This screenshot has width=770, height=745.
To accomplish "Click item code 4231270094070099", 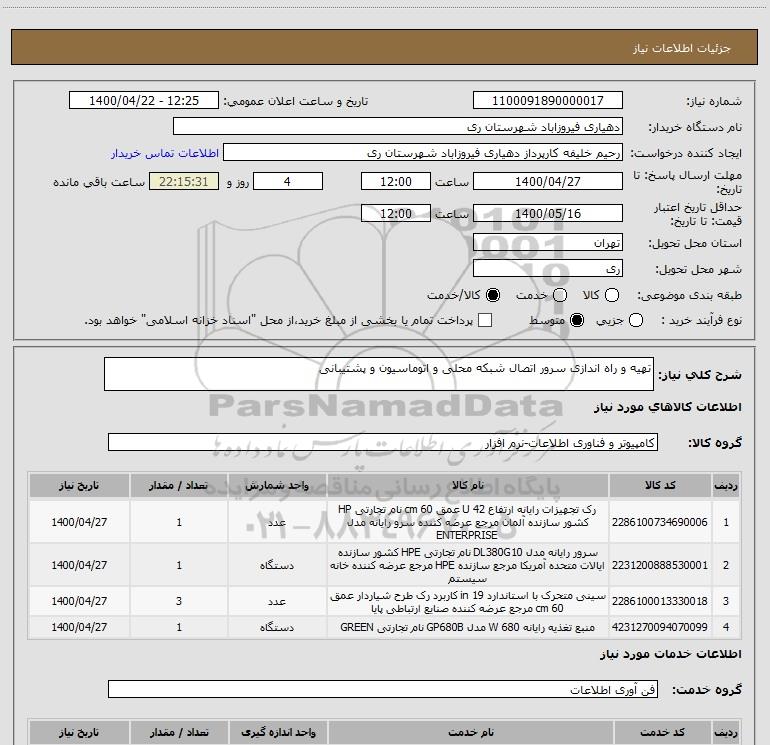I will pyautogui.click(x=660, y=627).
